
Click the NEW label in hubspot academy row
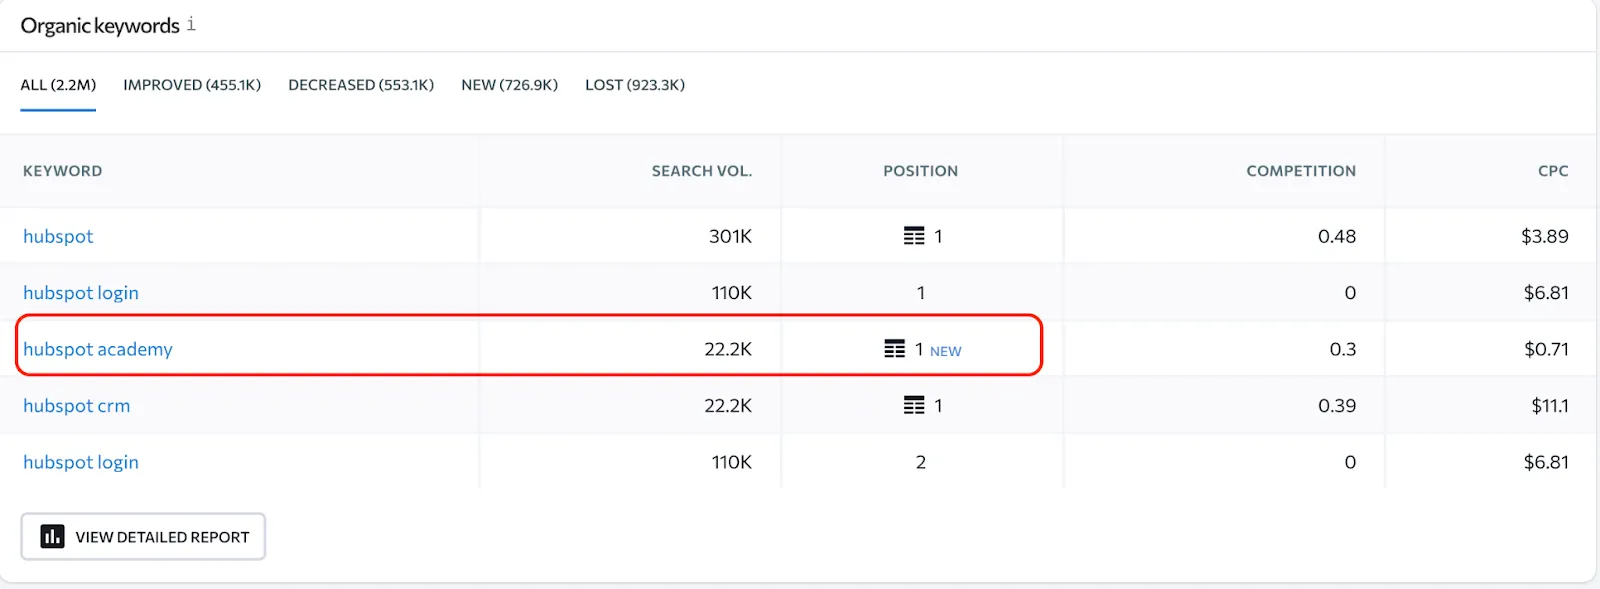(946, 351)
